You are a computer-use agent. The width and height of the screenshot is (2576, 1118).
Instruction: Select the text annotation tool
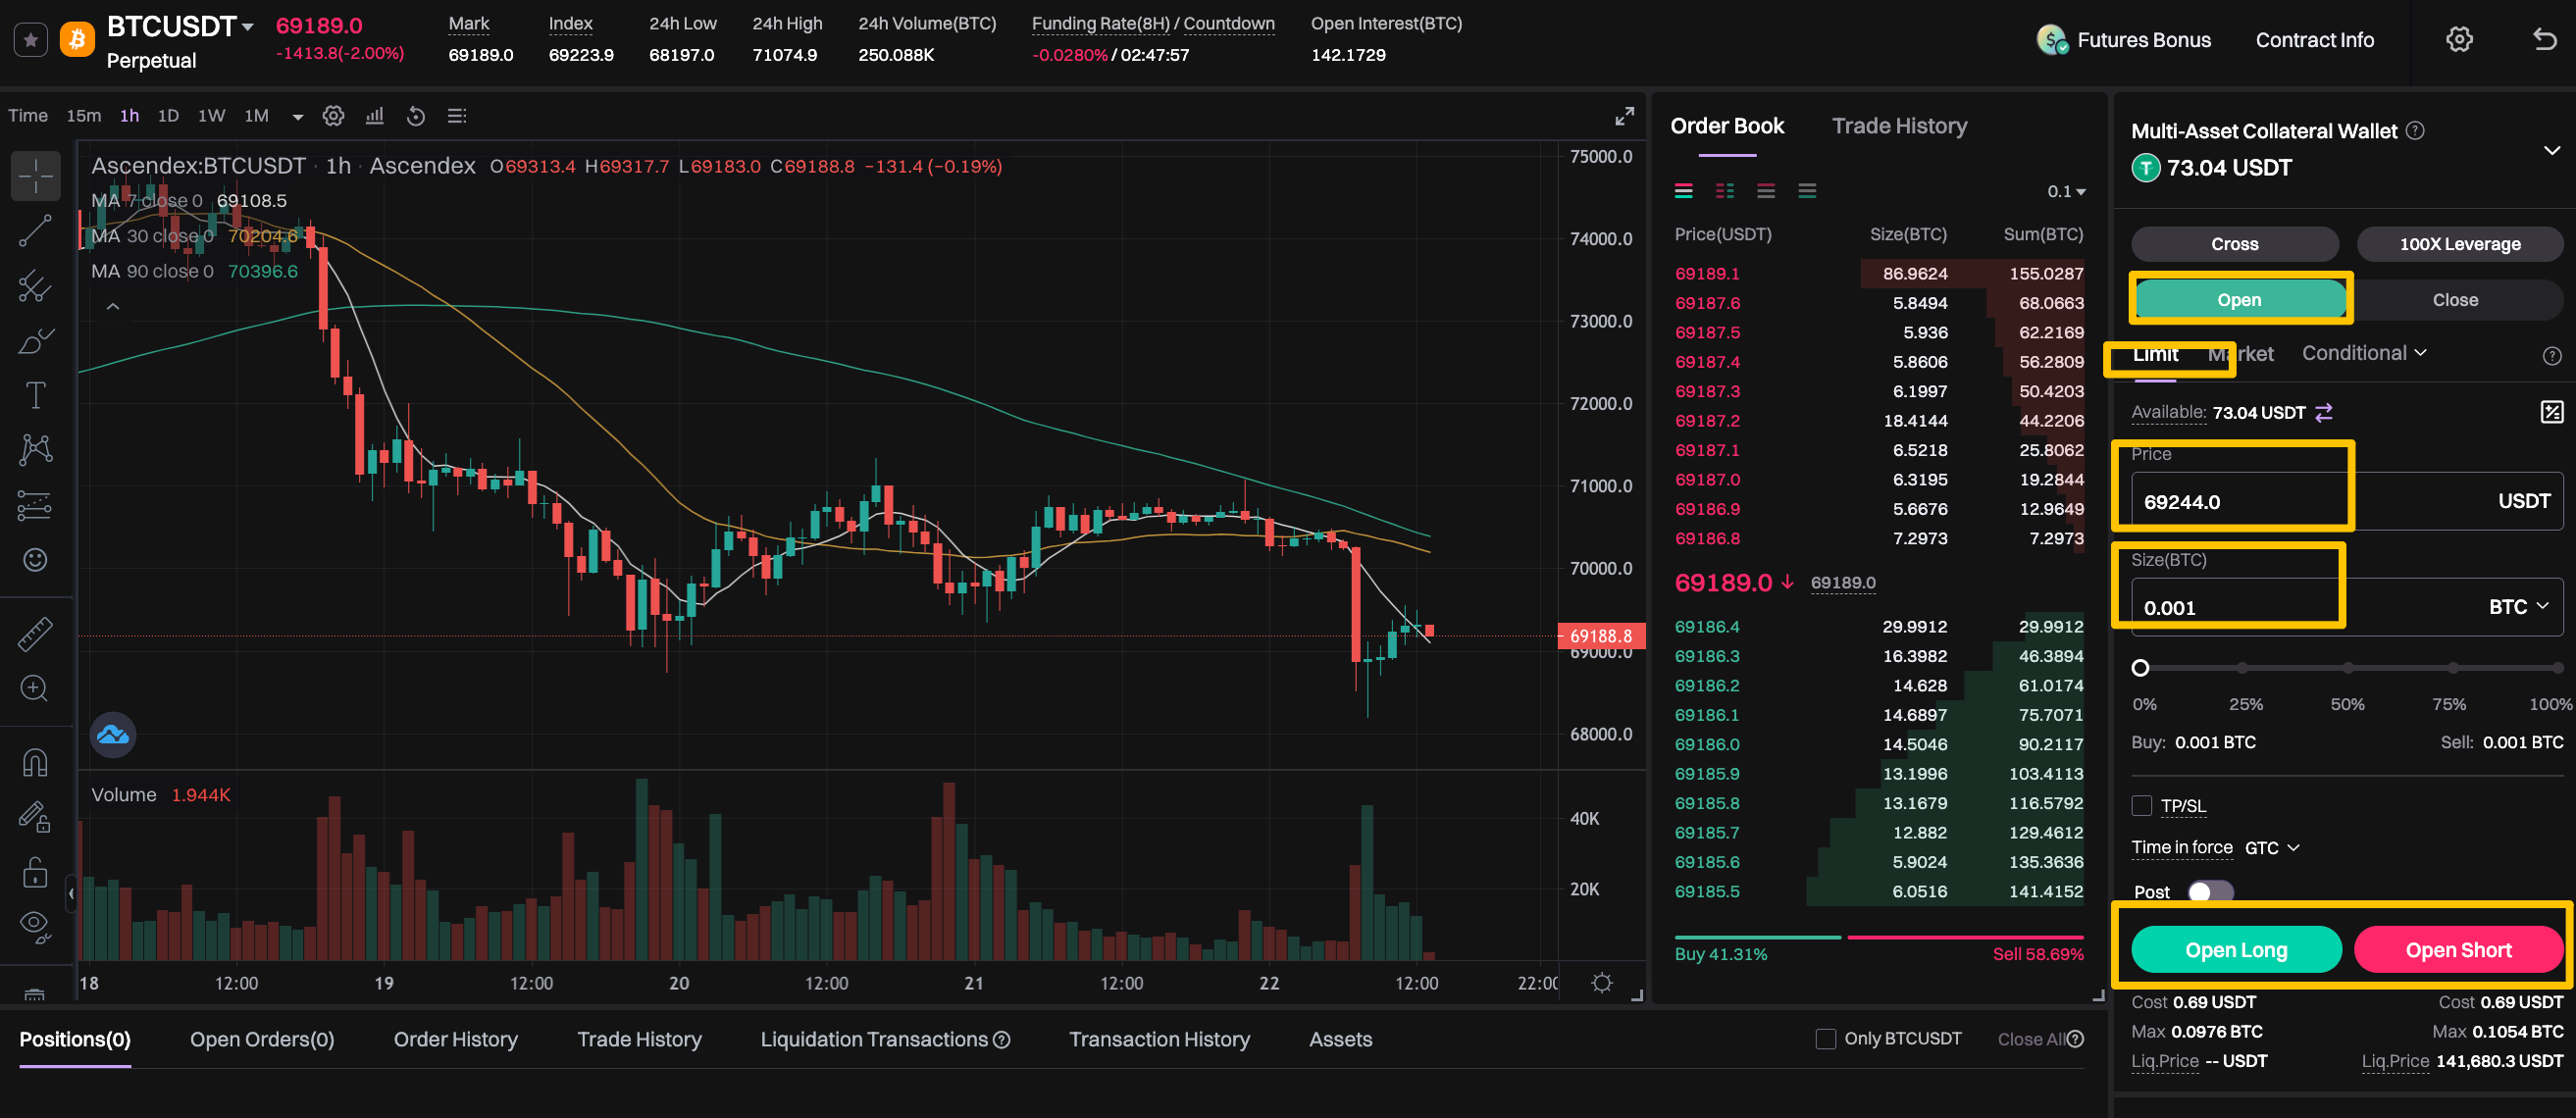(x=35, y=395)
